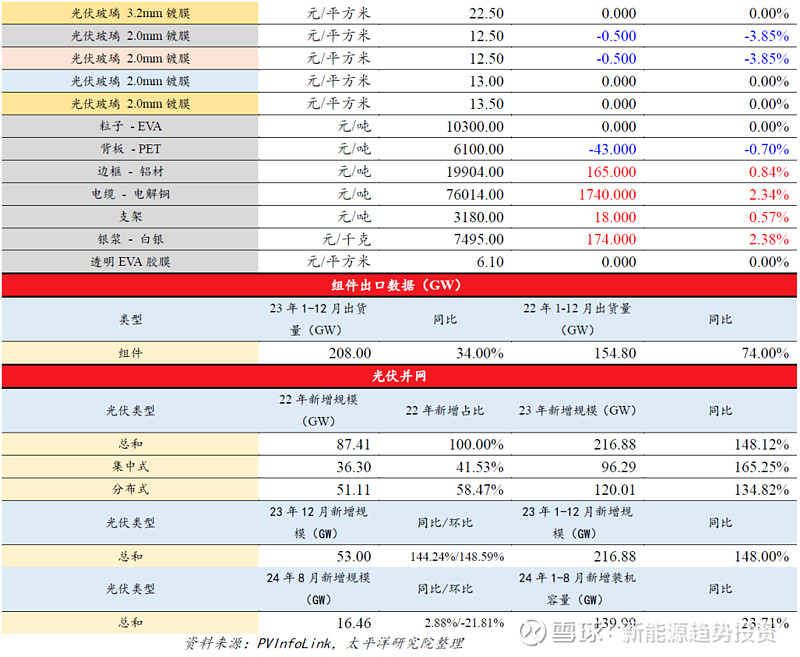Click the red 18.000 change value
The image size is (800, 657).
click(x=615, y=217)
